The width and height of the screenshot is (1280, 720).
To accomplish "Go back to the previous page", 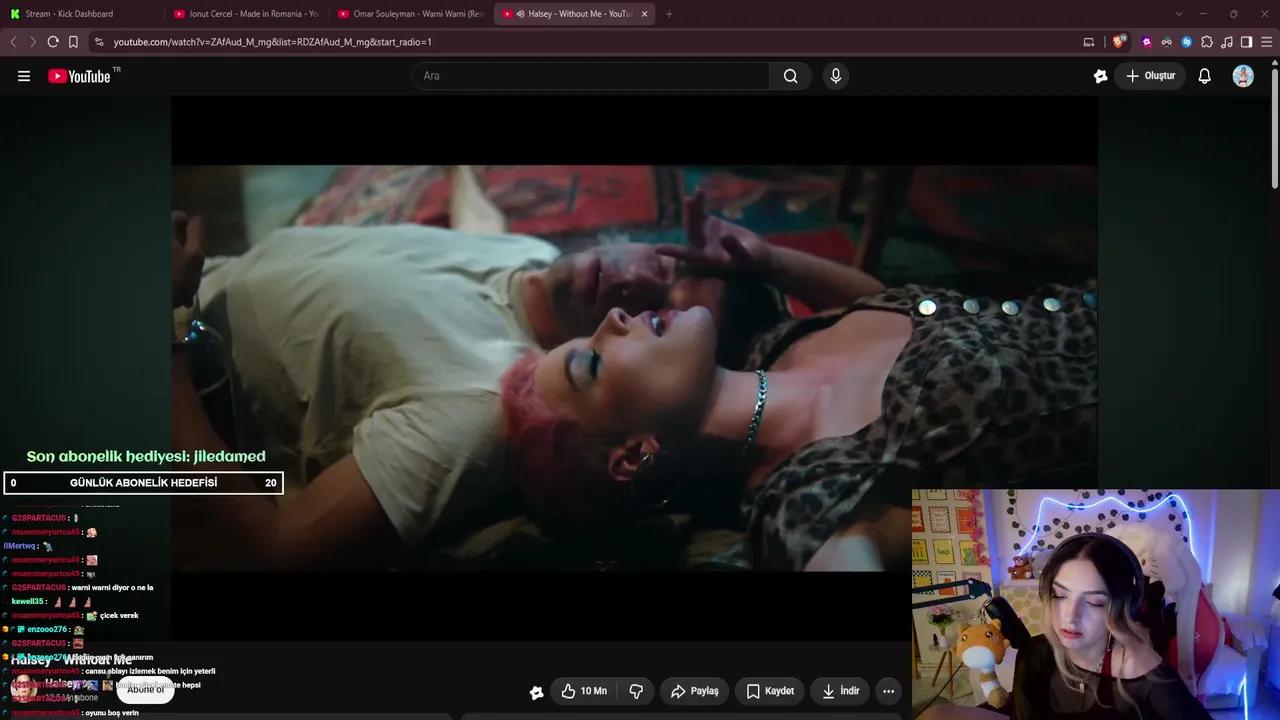I will coord(13,42).
